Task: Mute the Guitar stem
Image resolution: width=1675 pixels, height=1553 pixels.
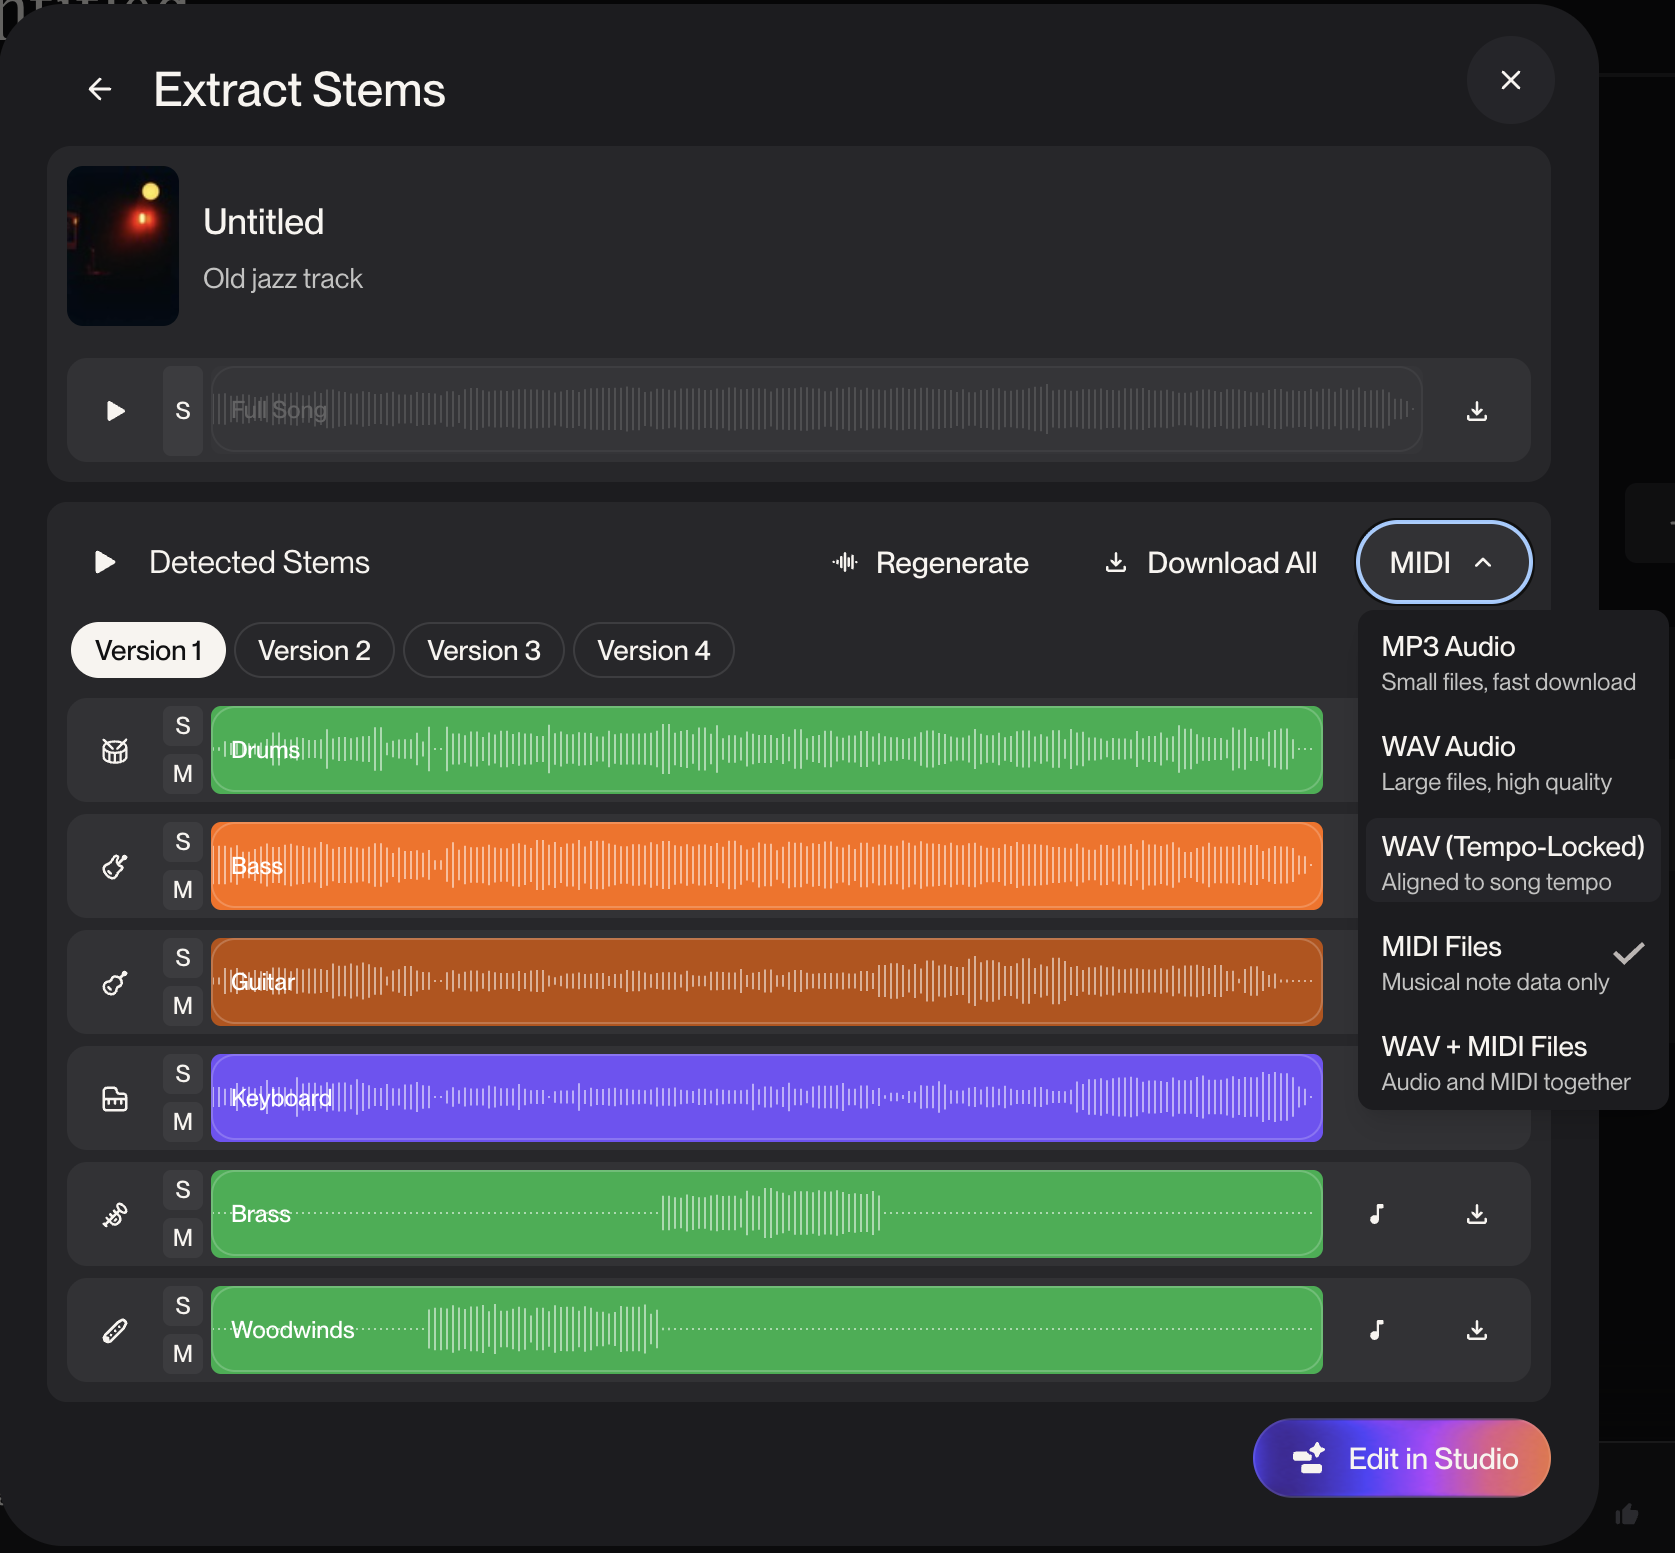Action: (183, 1005)
